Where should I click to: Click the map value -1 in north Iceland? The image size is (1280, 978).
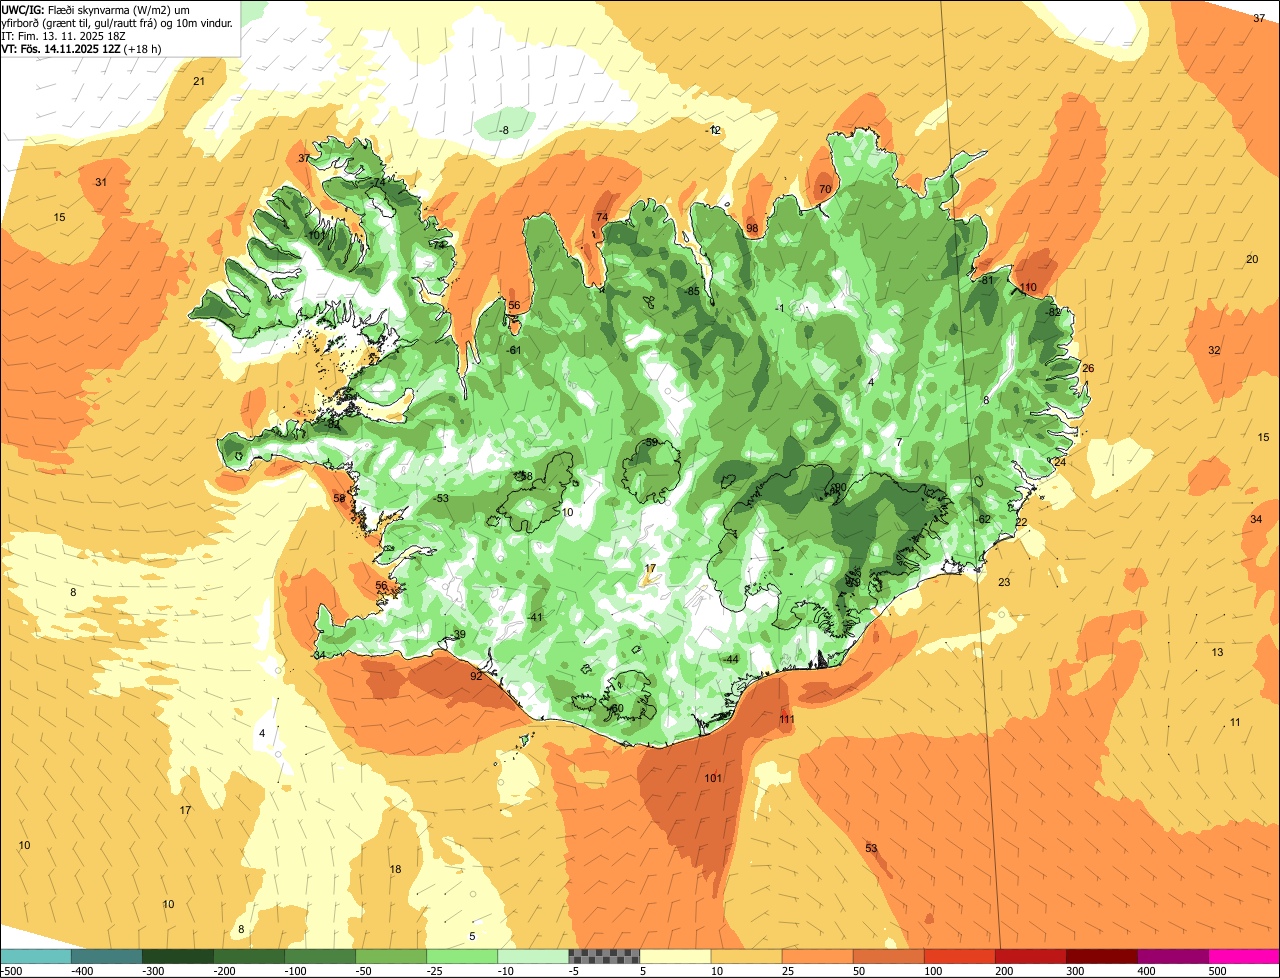click(780, 308)
